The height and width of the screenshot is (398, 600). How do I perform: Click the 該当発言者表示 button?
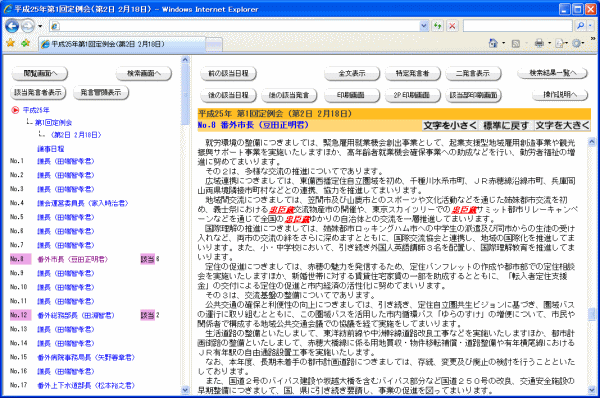click(38, 92)
